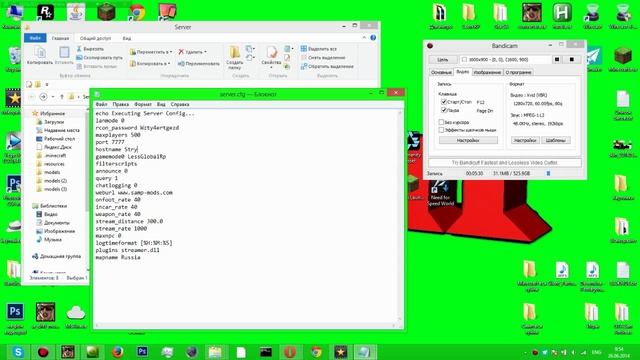Click red X Delete icon in ribbon
This screenshot has width=640, height=360.
click(x=181, y=52)
